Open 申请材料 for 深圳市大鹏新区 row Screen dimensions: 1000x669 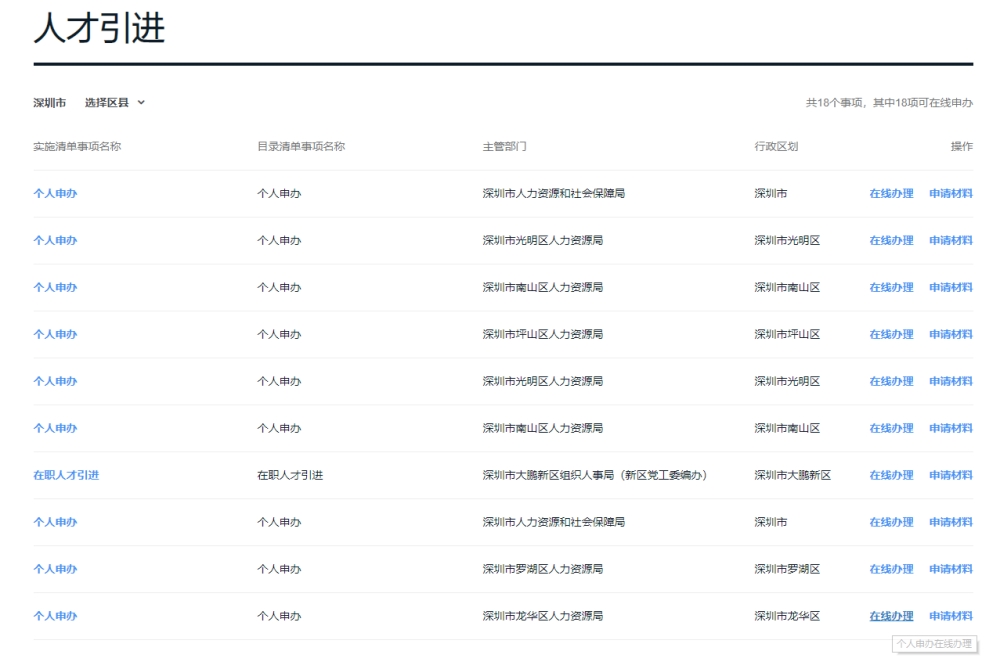950,475
